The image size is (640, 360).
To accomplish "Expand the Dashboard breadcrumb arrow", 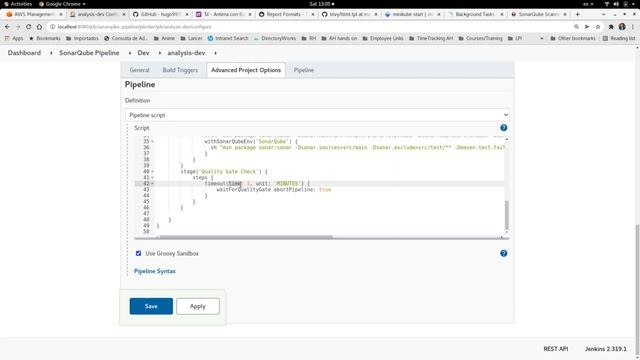I will pyautogui.click(x=51, y=53).
